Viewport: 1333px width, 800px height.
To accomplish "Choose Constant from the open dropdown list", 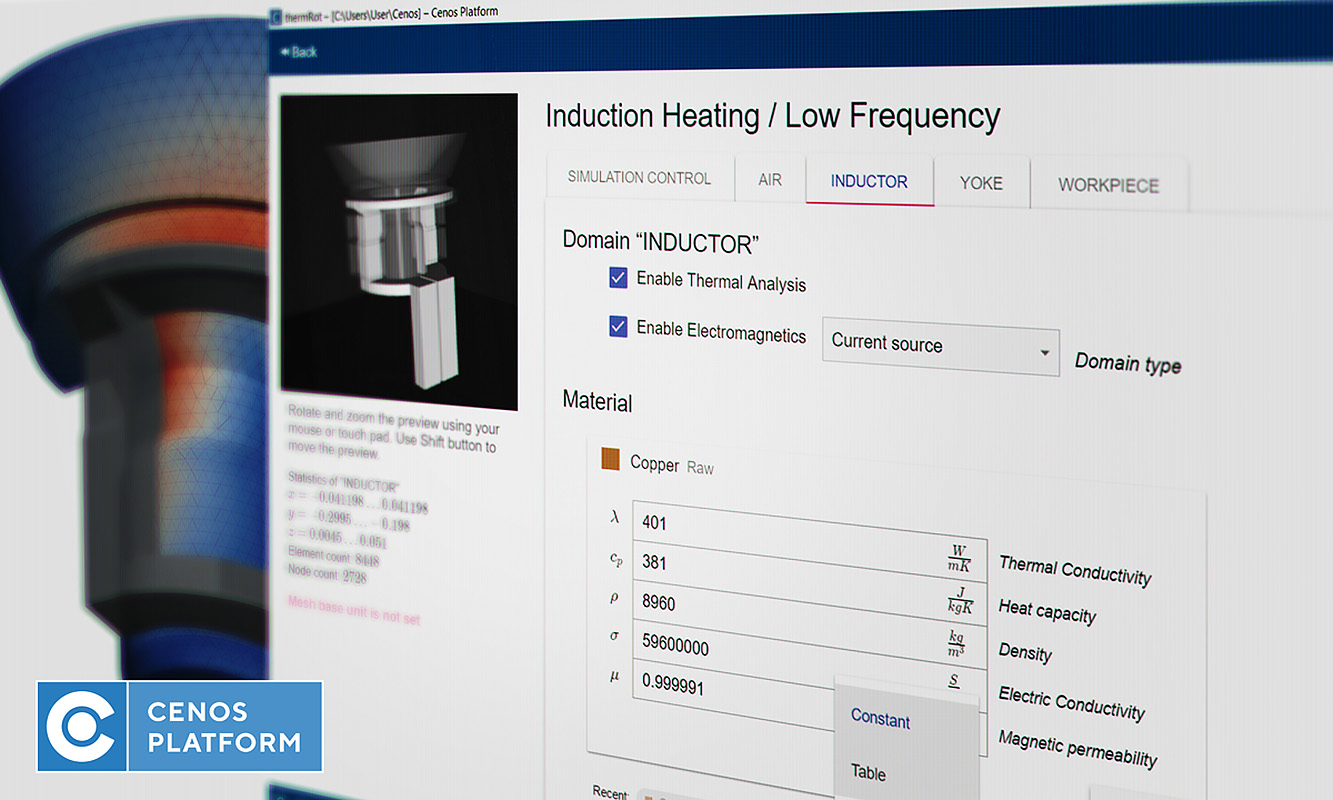I will click(880, 719).
